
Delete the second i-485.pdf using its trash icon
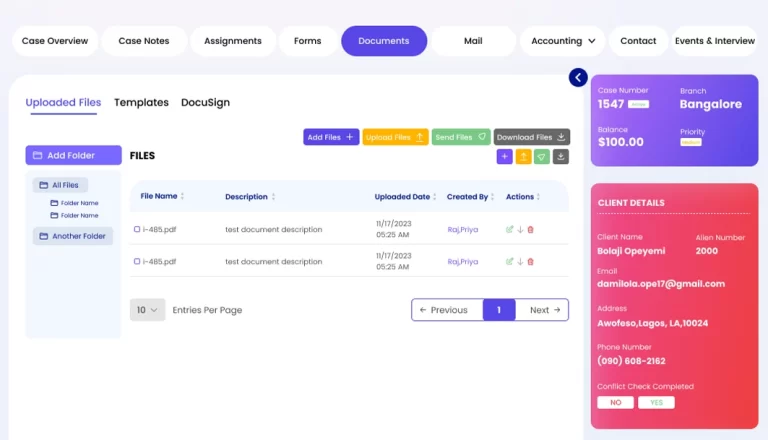pyautogui.click(x=531, y=262)
